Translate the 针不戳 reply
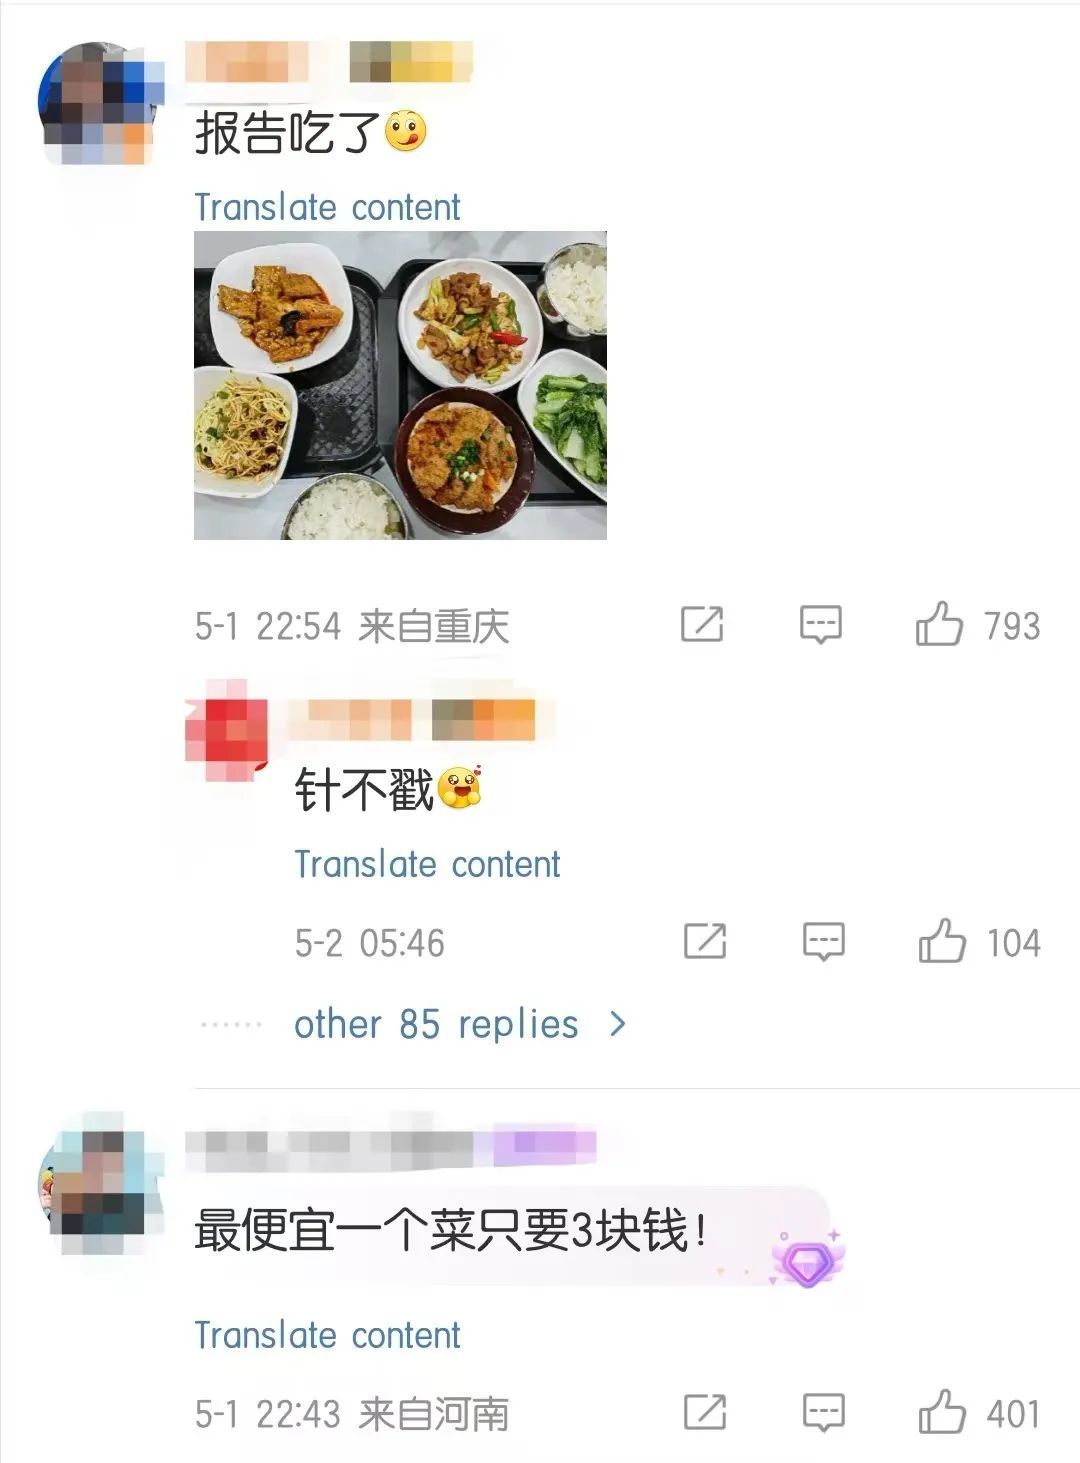The width and height of the screenshot is (1080, 1463). [427, 864]
